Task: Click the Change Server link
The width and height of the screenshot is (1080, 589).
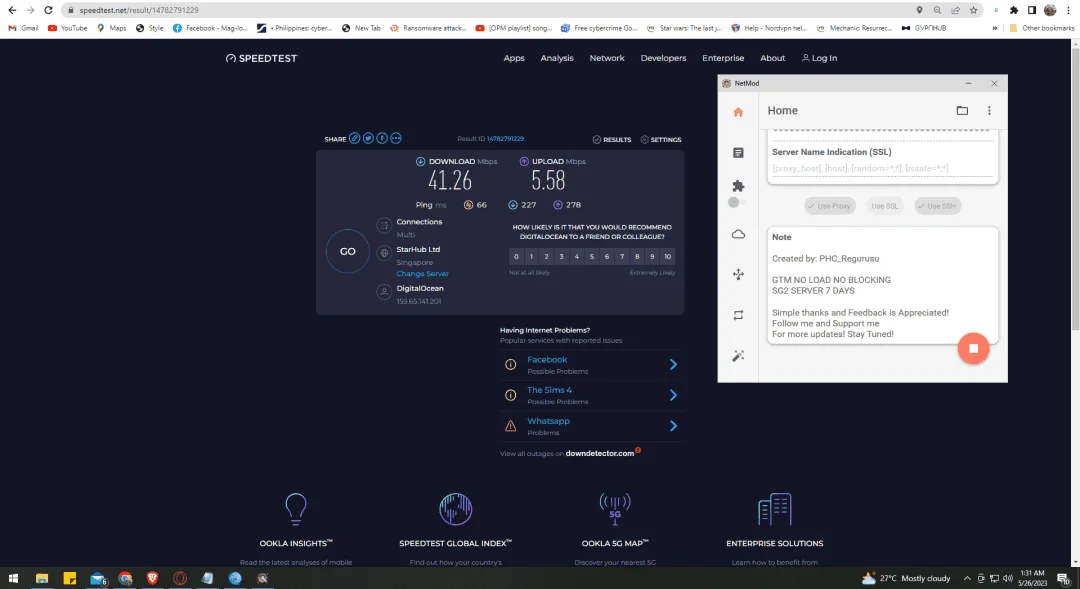Action: click(x=422, y=273)
